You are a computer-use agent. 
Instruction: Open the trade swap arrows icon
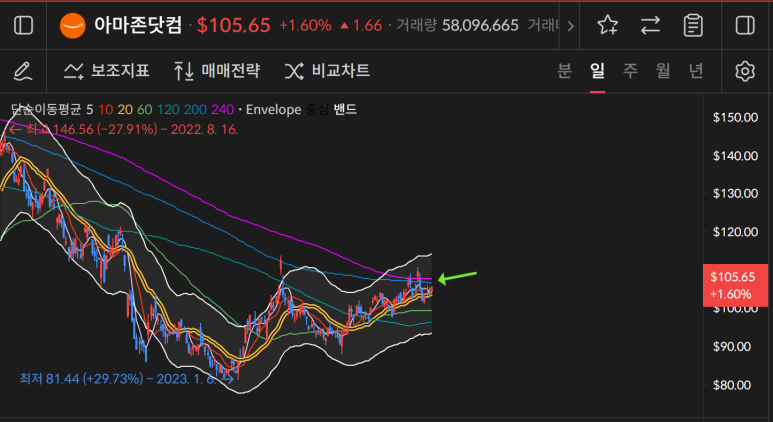(x=650, y=26)
